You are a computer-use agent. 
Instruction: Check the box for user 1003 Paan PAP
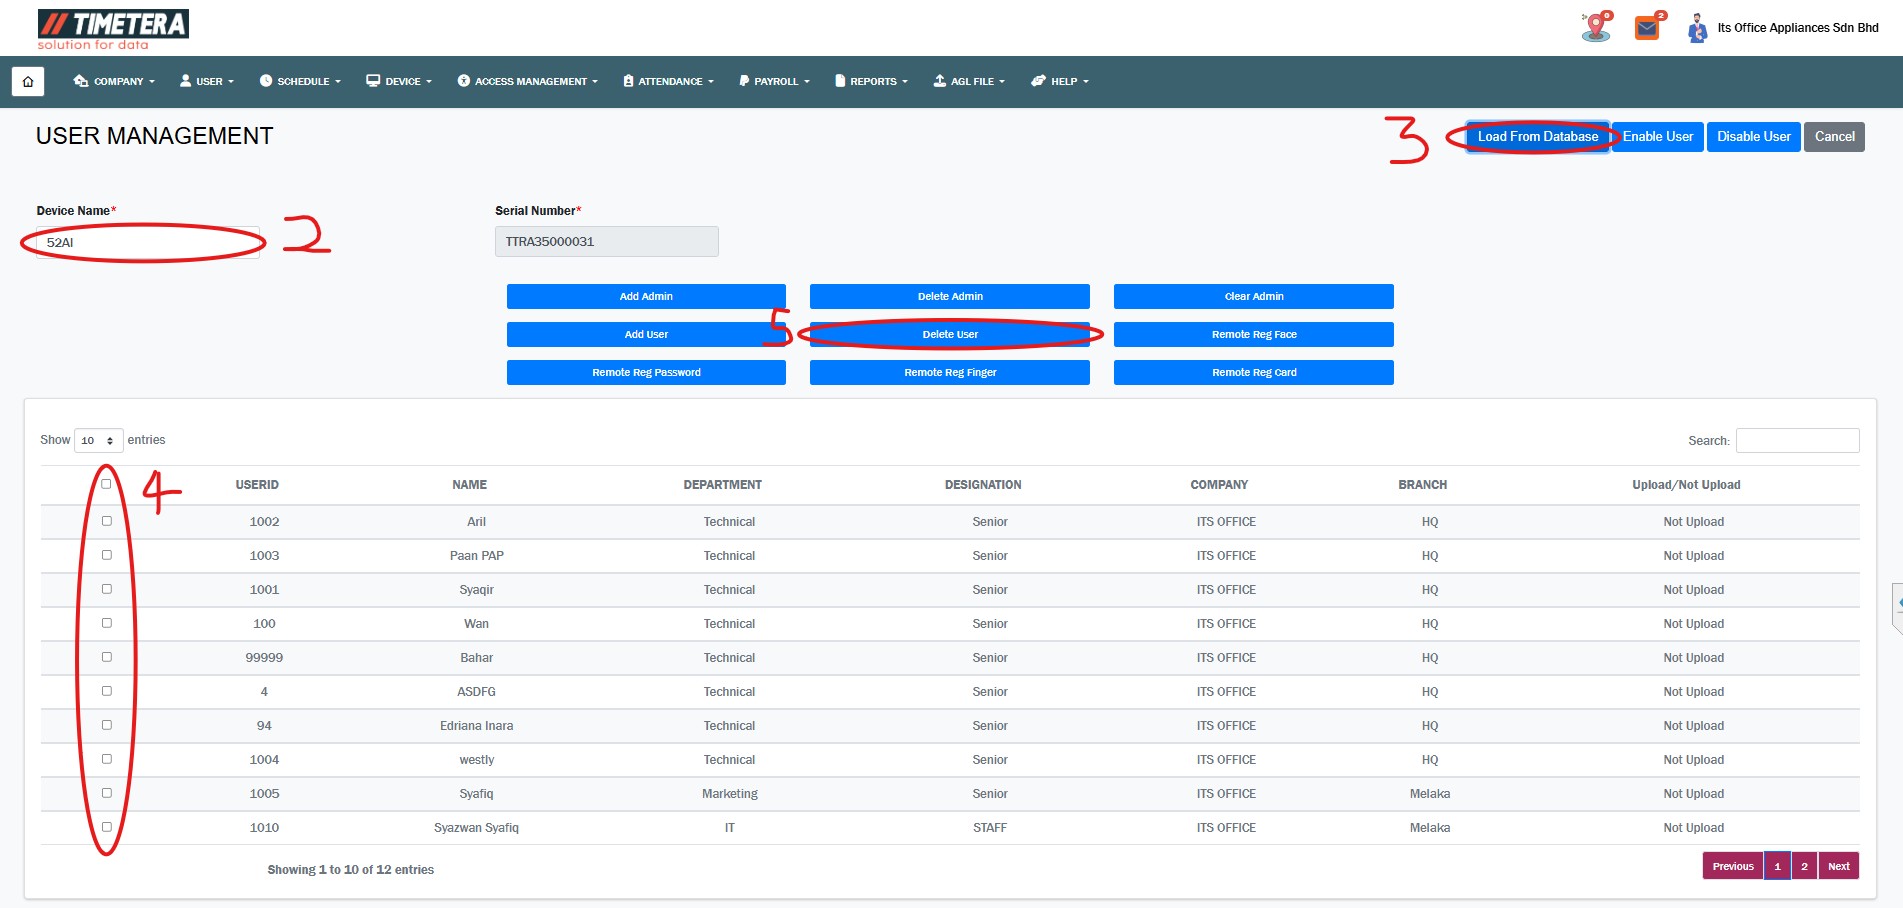(107, 555)
